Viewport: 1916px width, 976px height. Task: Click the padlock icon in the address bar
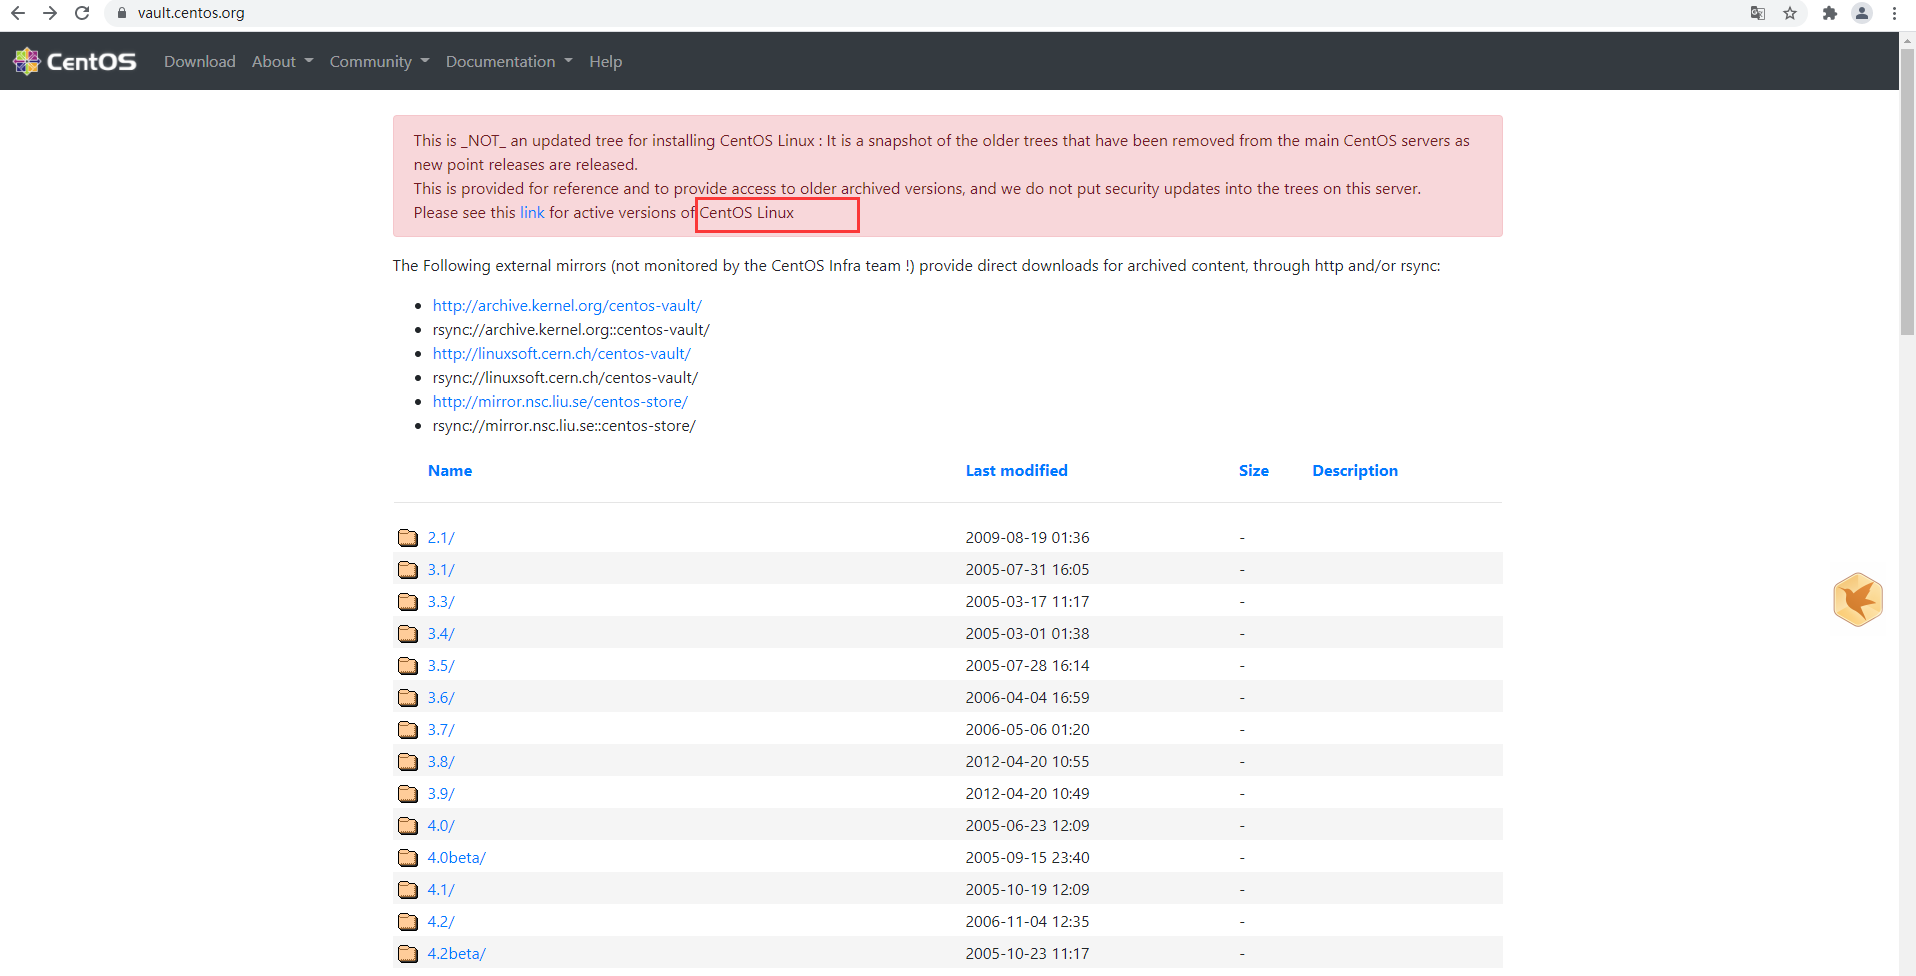(122, 13)
